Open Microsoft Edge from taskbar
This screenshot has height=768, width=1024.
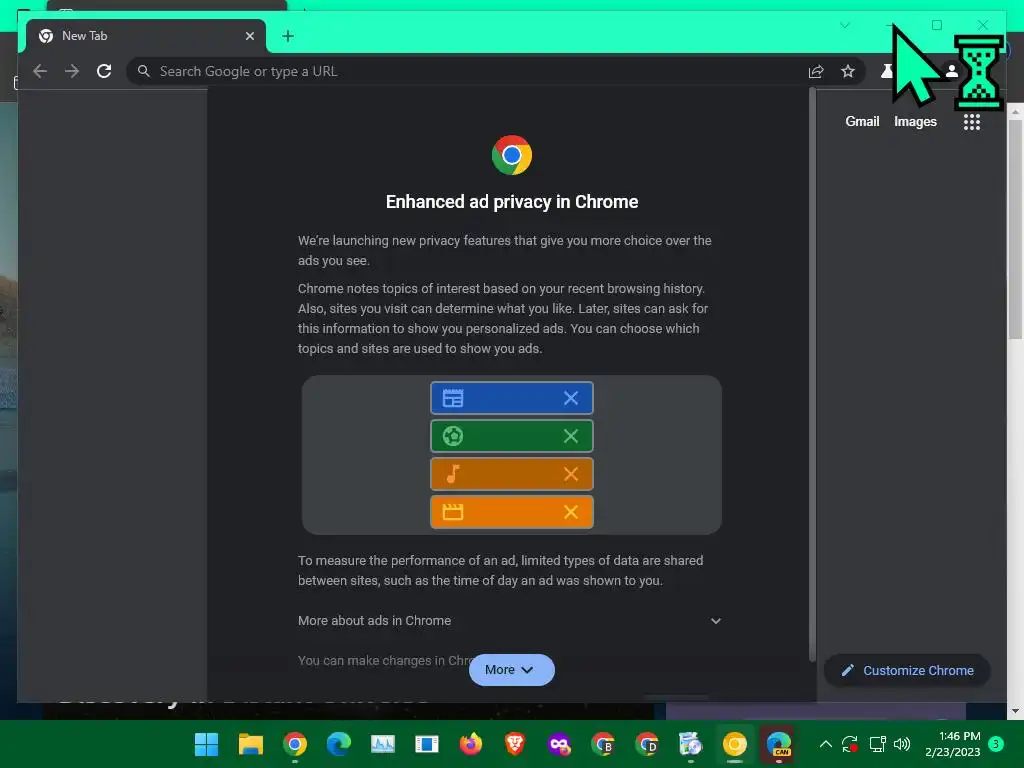339,744
